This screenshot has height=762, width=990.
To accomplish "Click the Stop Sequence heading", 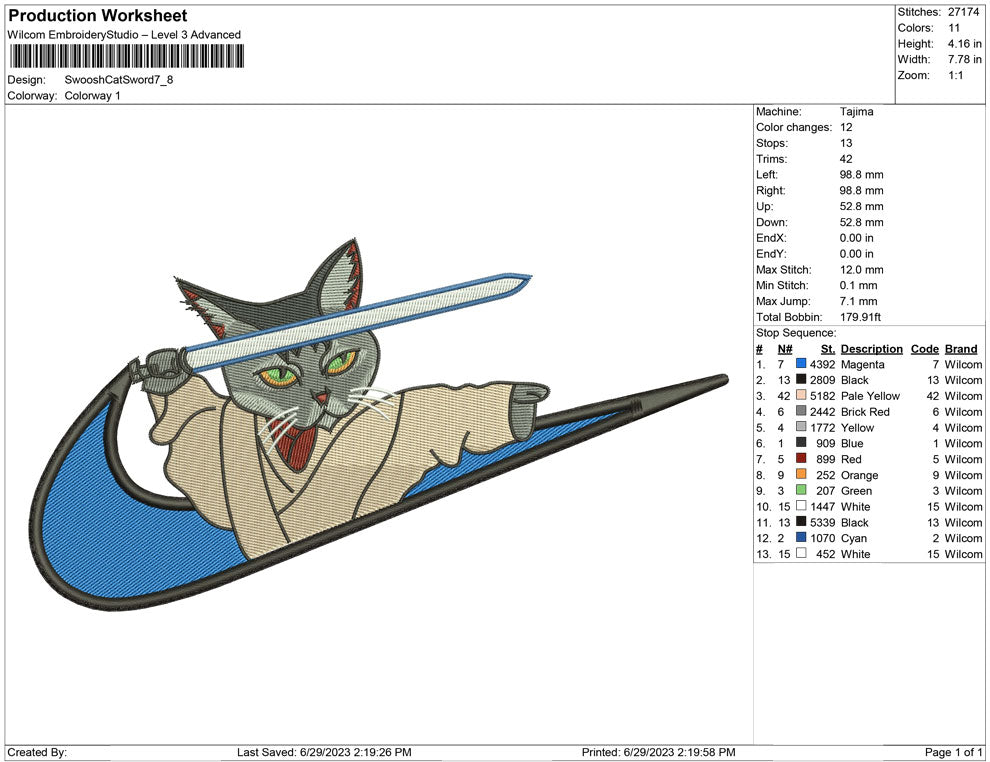I will click(796, 332).
